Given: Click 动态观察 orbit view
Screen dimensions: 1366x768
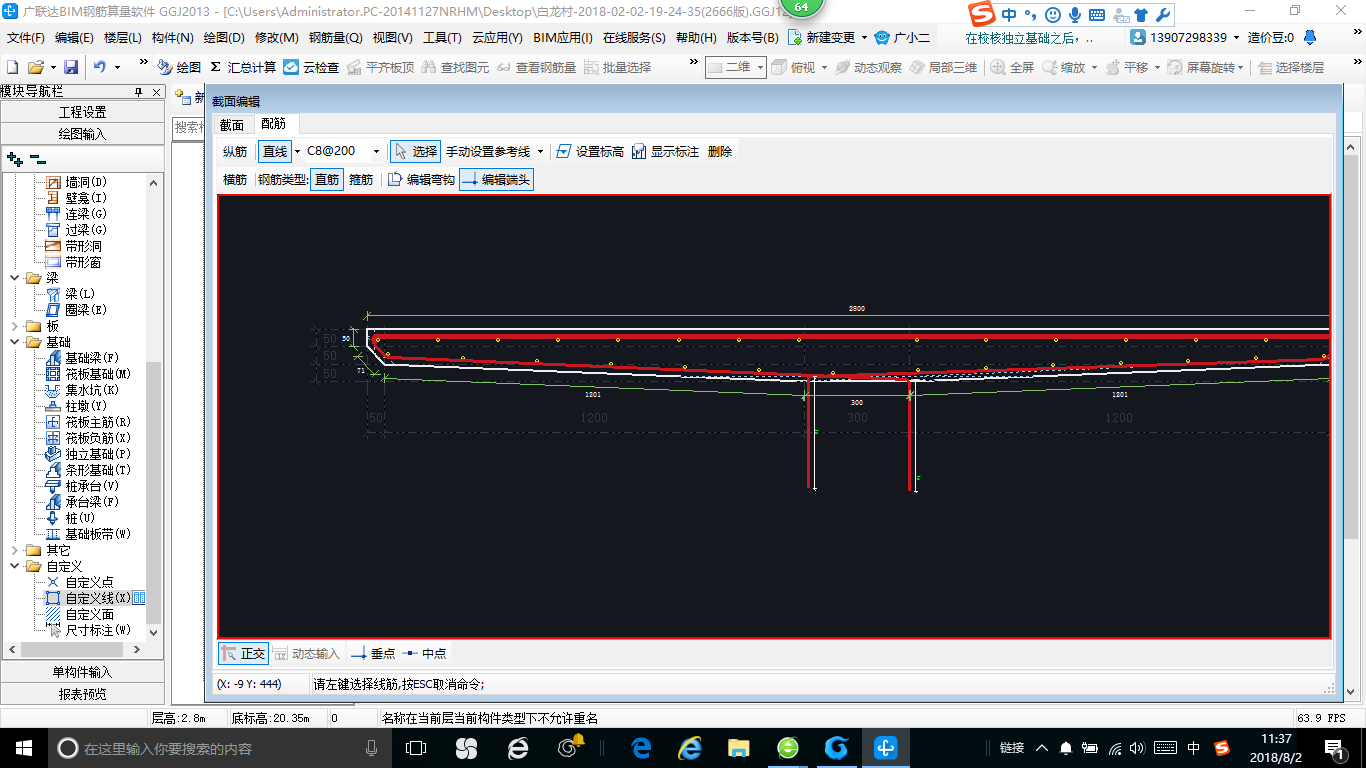Looking at the screenshot, I should click(868, 67).
